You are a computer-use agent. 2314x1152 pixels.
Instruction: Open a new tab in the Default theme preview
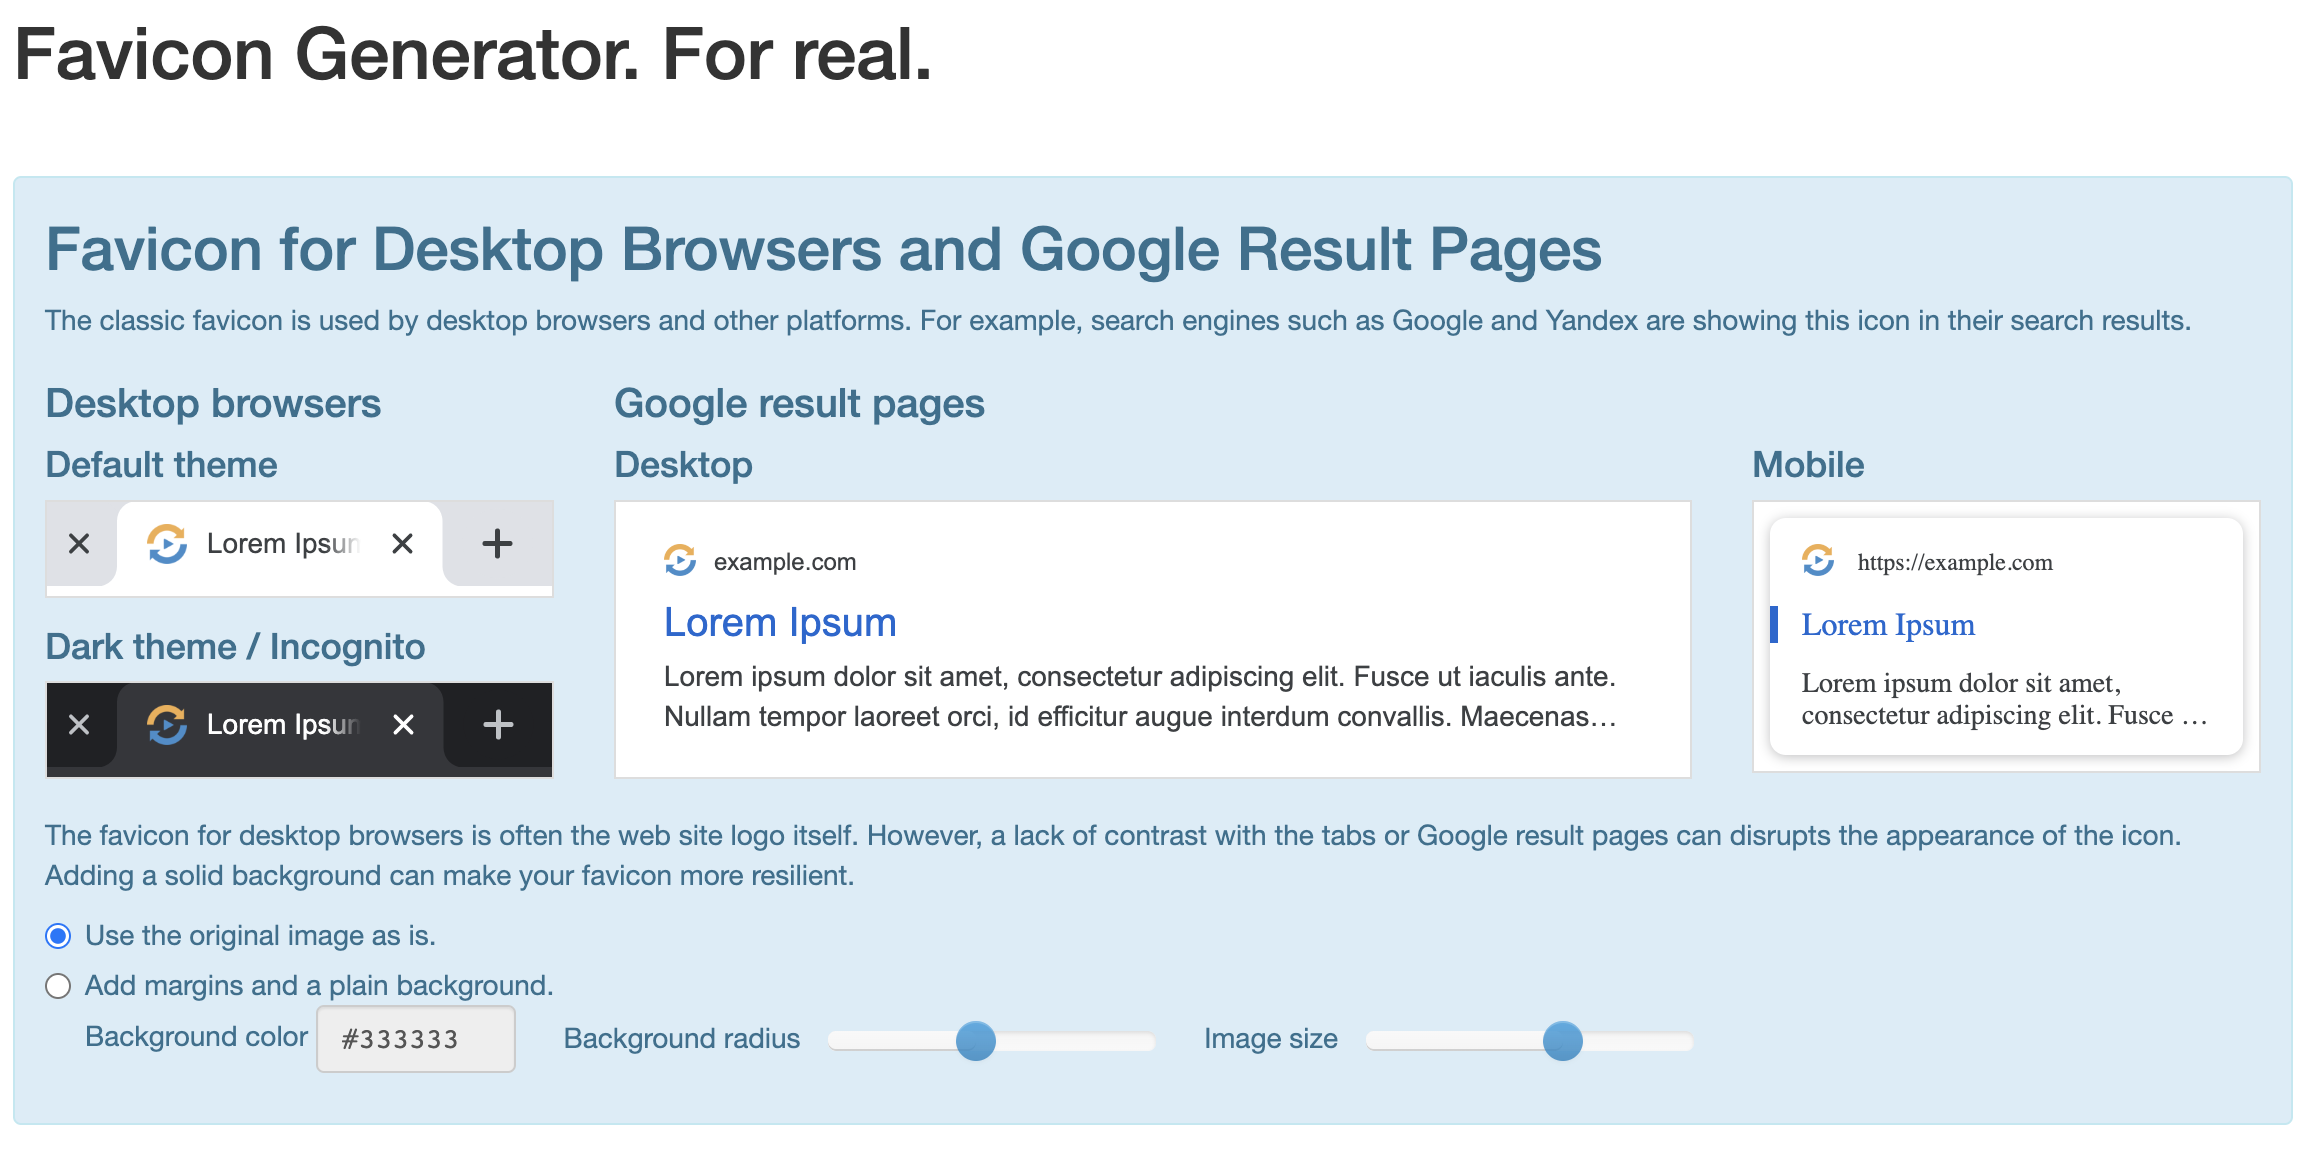click(496, 543)
